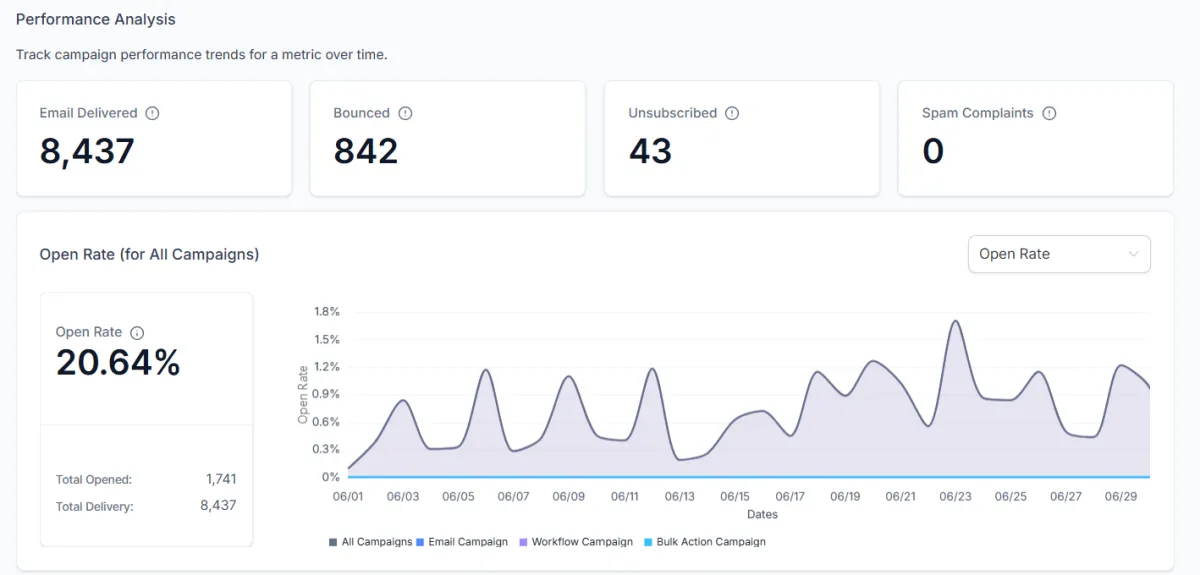Click the info icon beside Email Delivered

(x=152, y=113)
